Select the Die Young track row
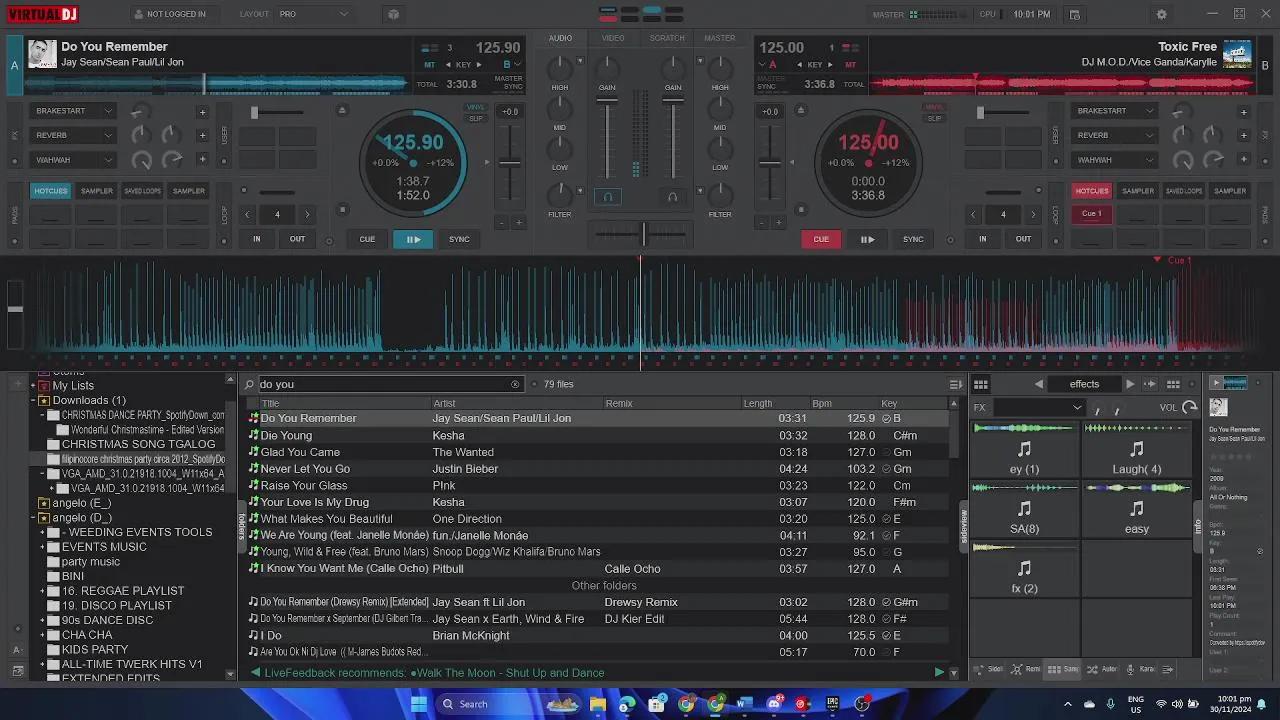 pyautogui.click(x=598, y=435)
